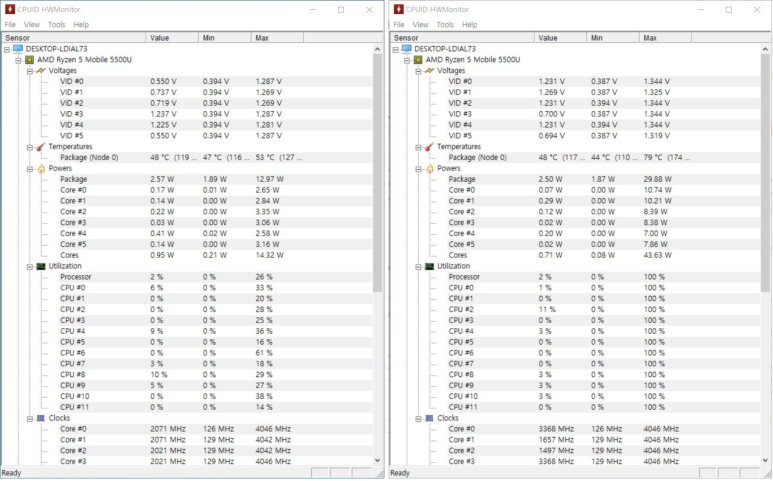Viewport: 773px width, 481px height.
Task: Click the Clocks waveform icon in right window
Action: 429,418
